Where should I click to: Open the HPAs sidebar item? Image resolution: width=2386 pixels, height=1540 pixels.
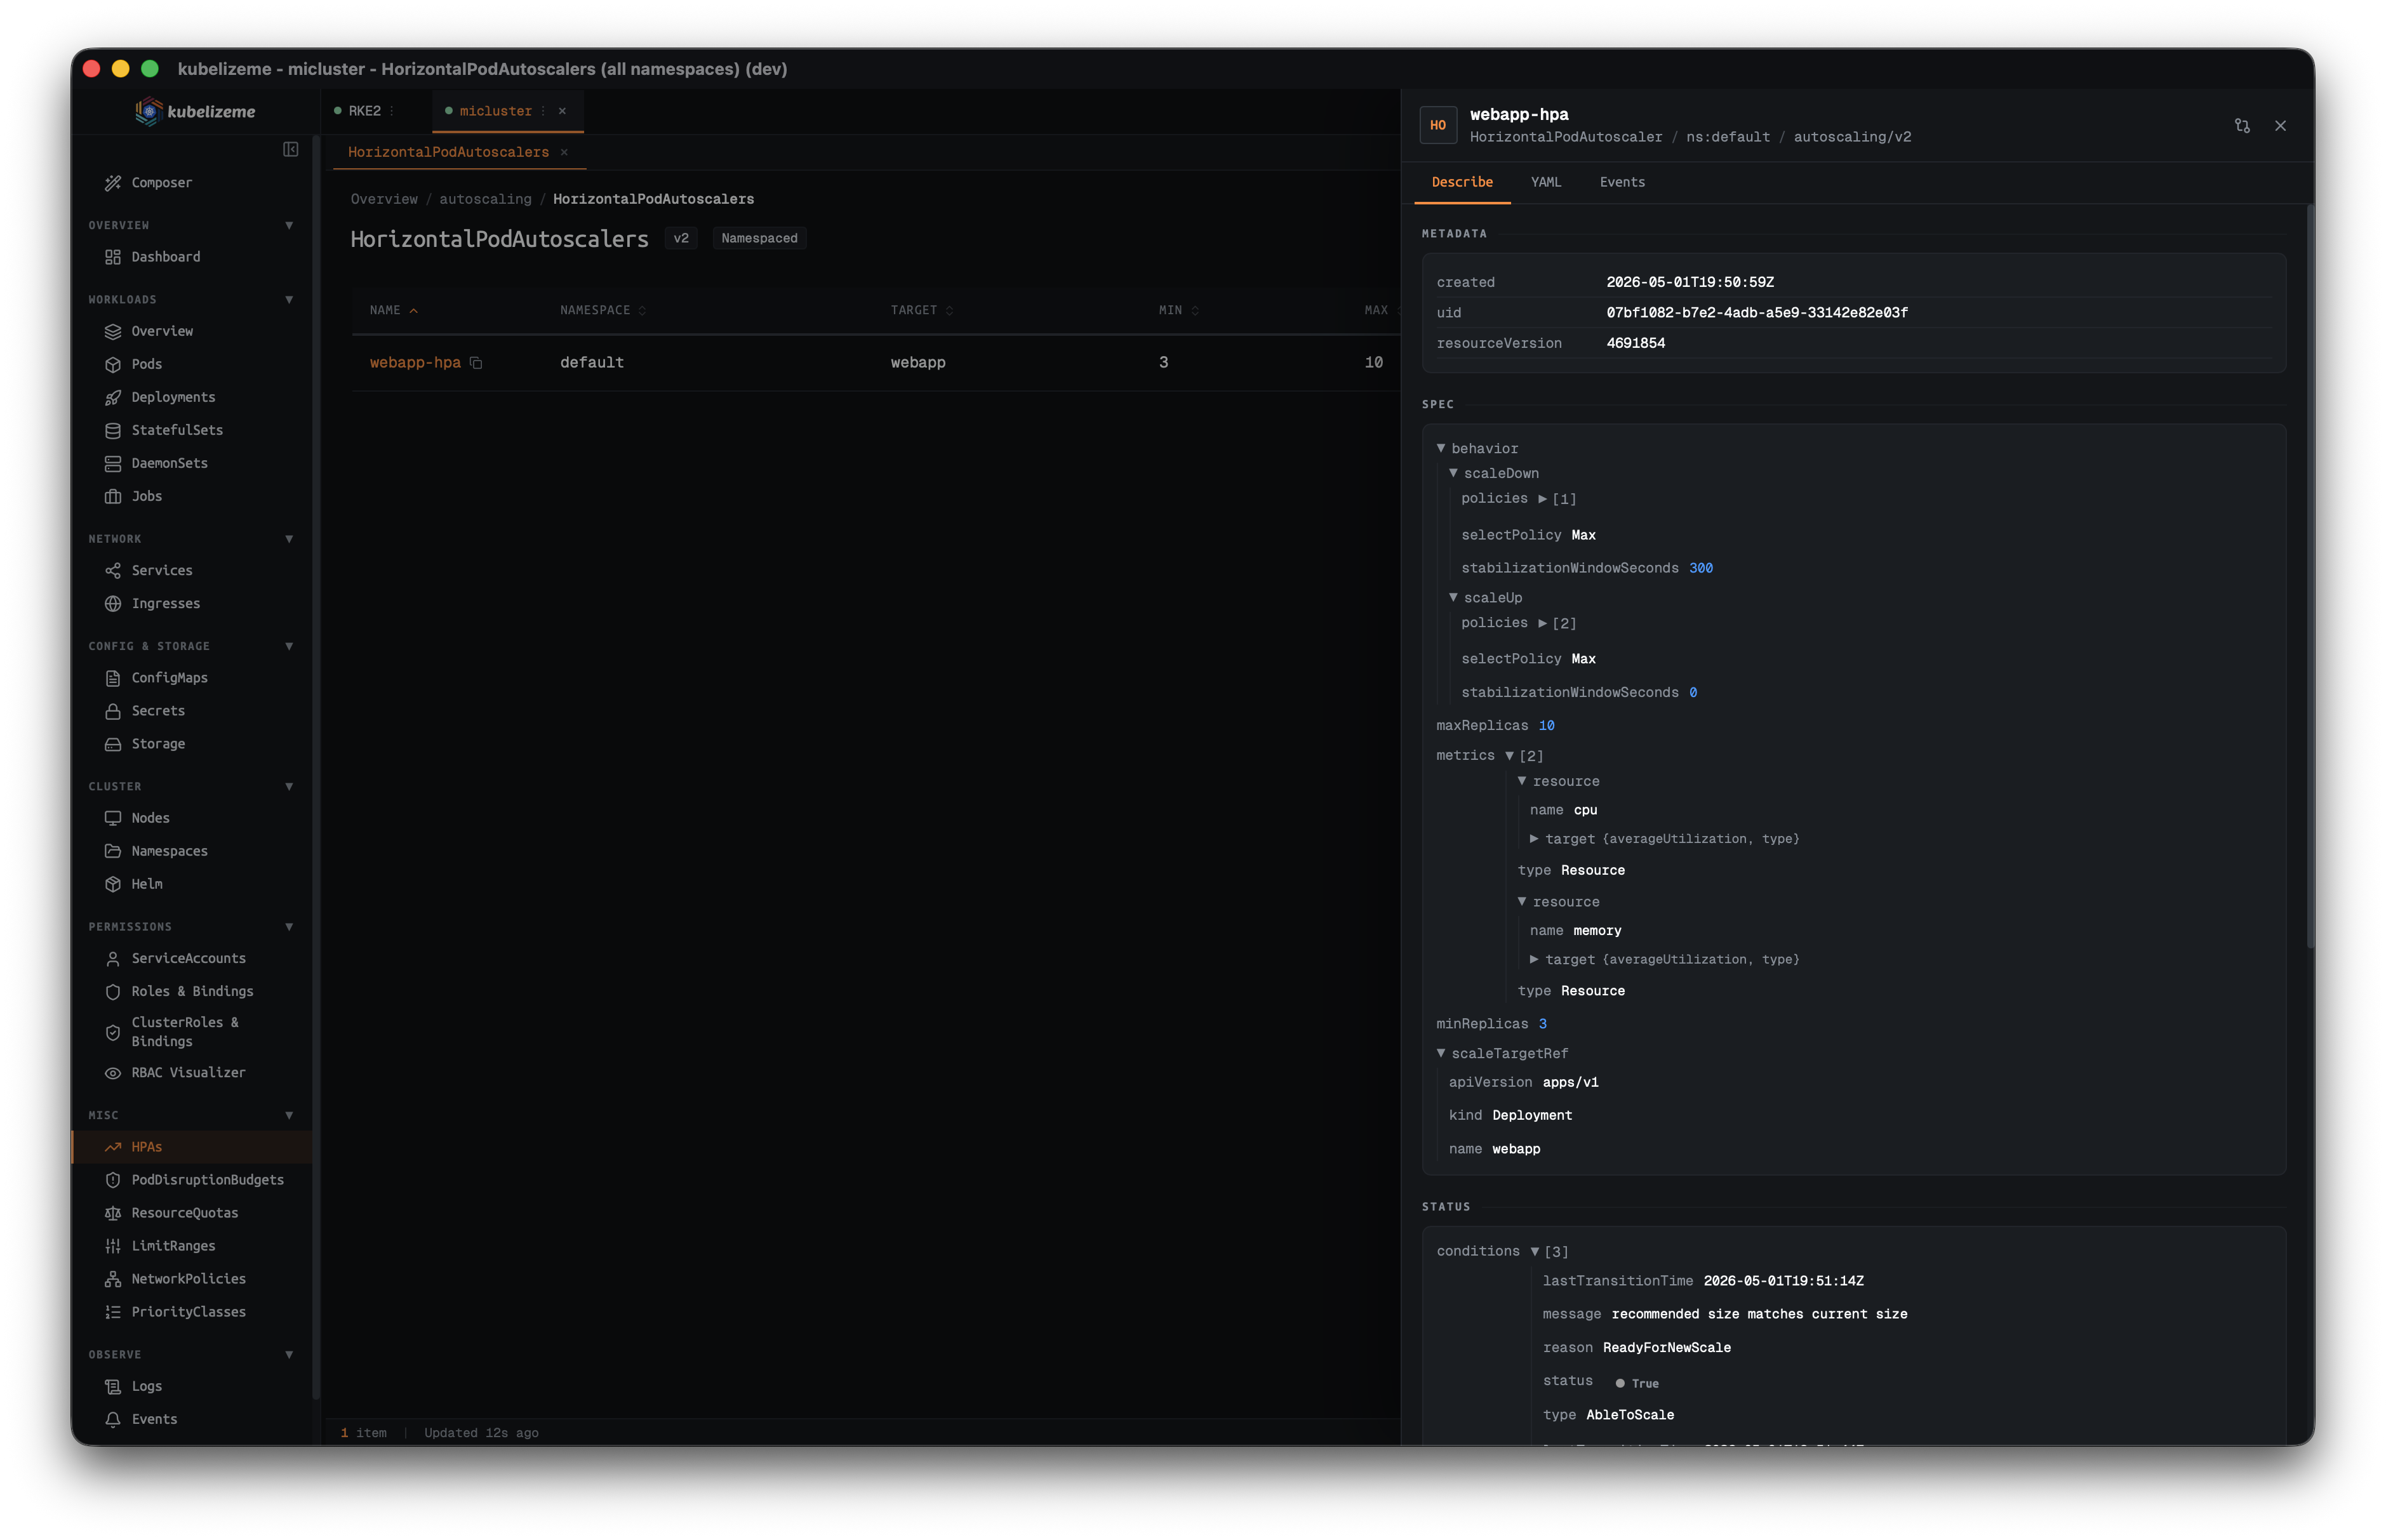pyautogui.click(x=191, y=1147)
